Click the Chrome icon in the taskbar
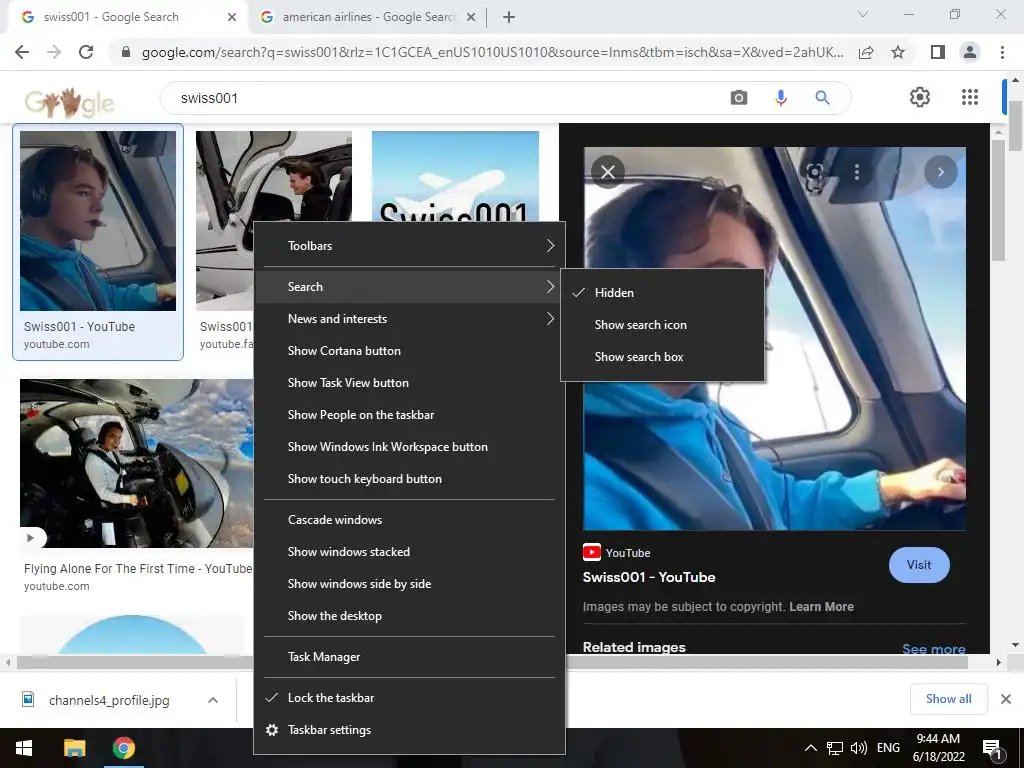The image size is (1024, 768). click(123, 748)
